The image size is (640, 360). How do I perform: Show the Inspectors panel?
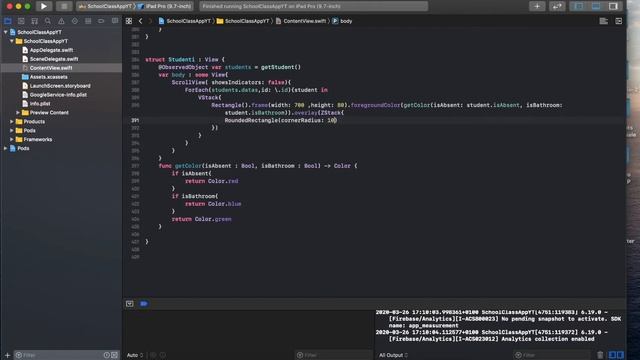tap(613, 6)
